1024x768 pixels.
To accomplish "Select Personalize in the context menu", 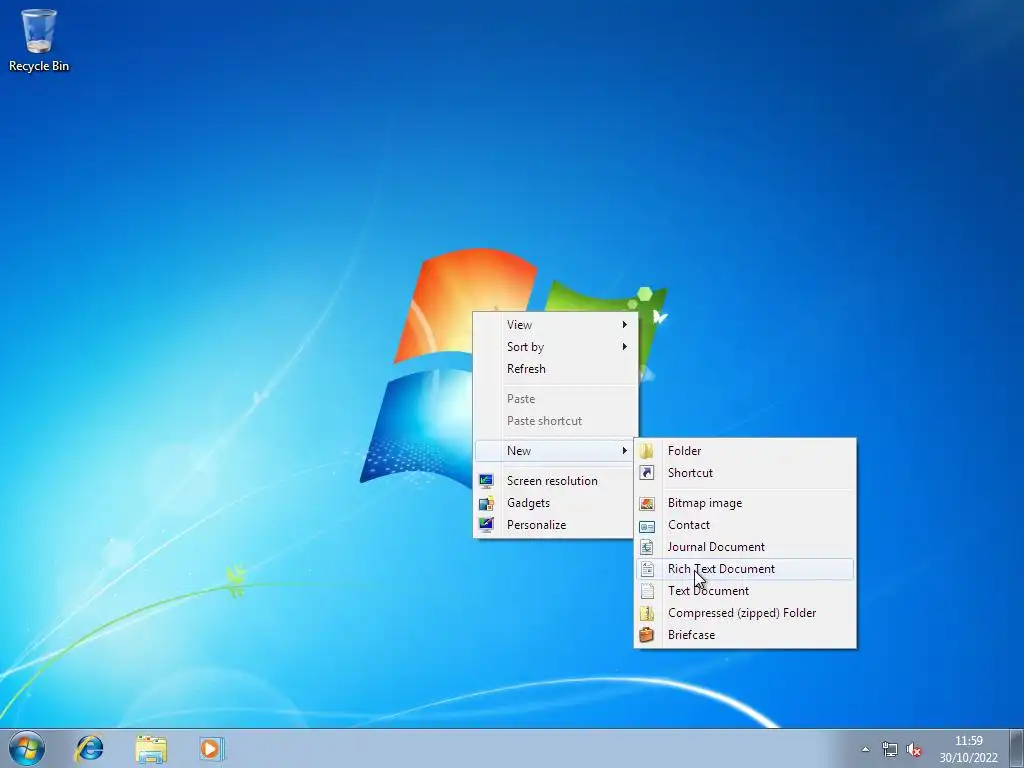I will [x=554, y=525].
